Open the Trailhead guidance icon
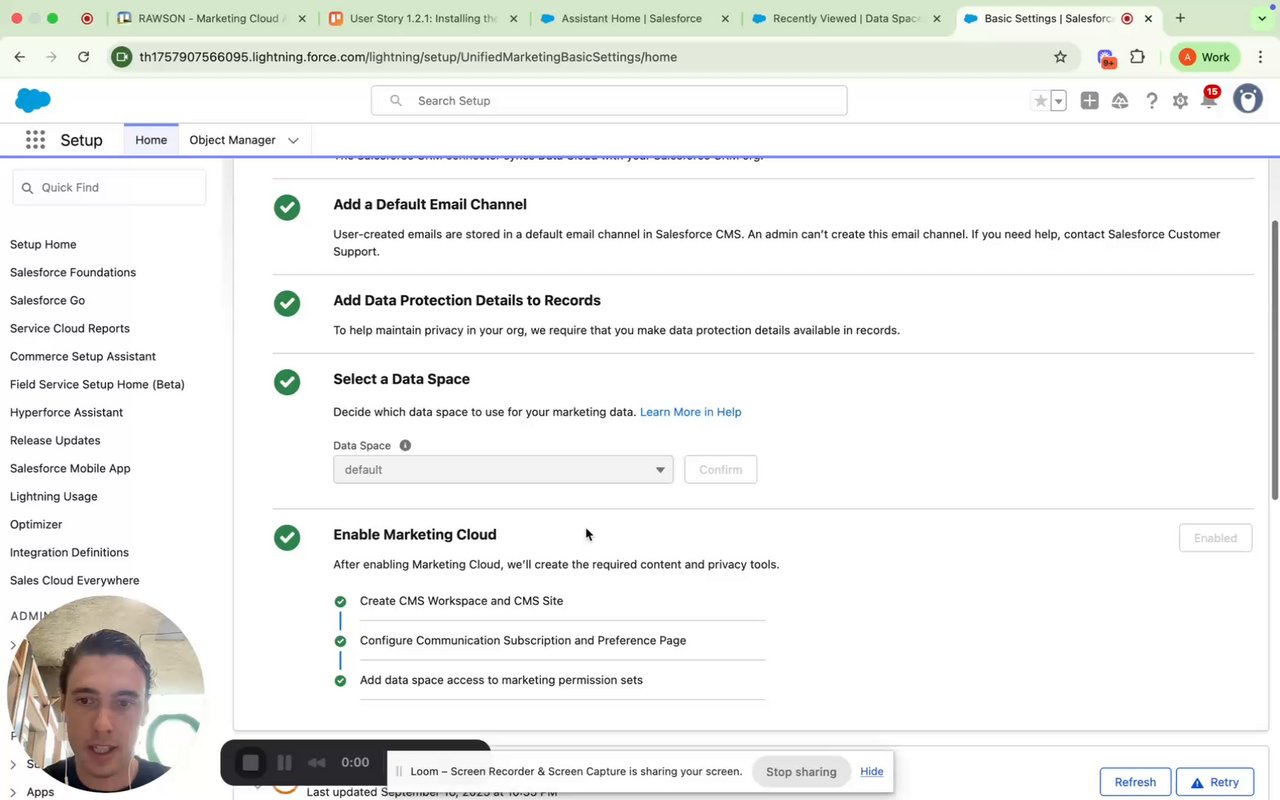The image size is (1280, 800). point(1120,101)
